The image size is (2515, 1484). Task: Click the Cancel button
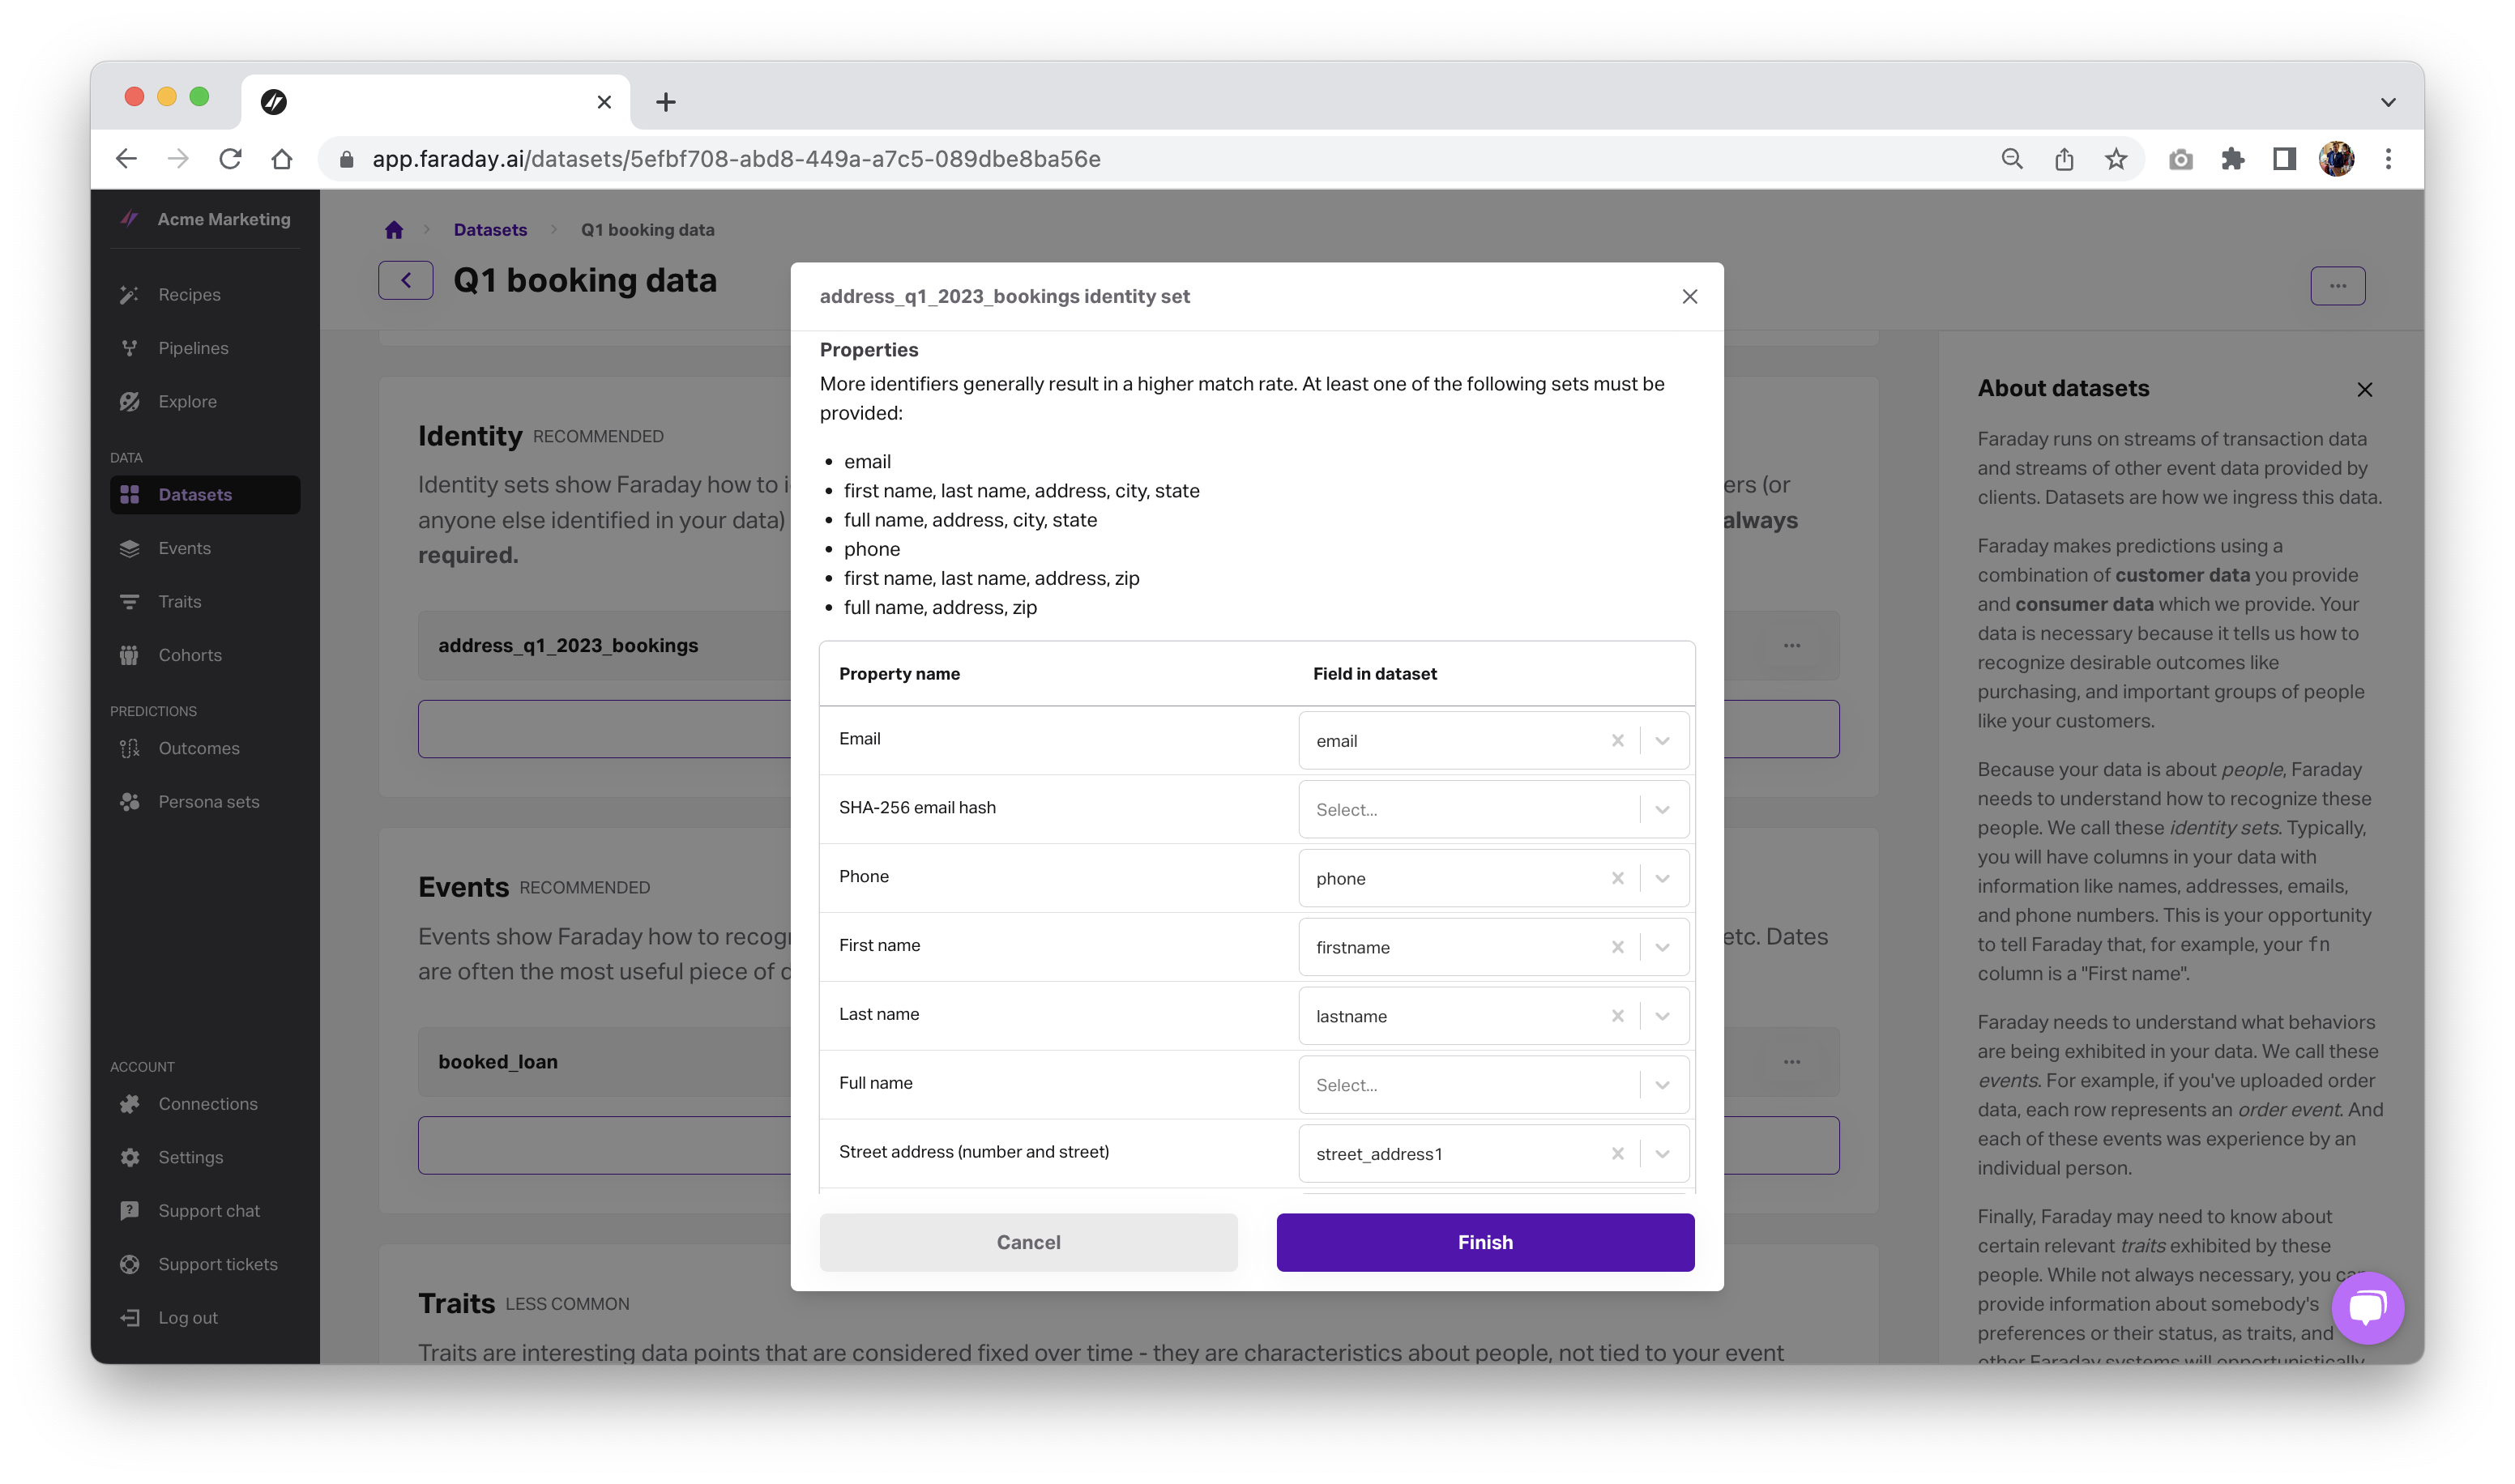tap(1028, 1242)
